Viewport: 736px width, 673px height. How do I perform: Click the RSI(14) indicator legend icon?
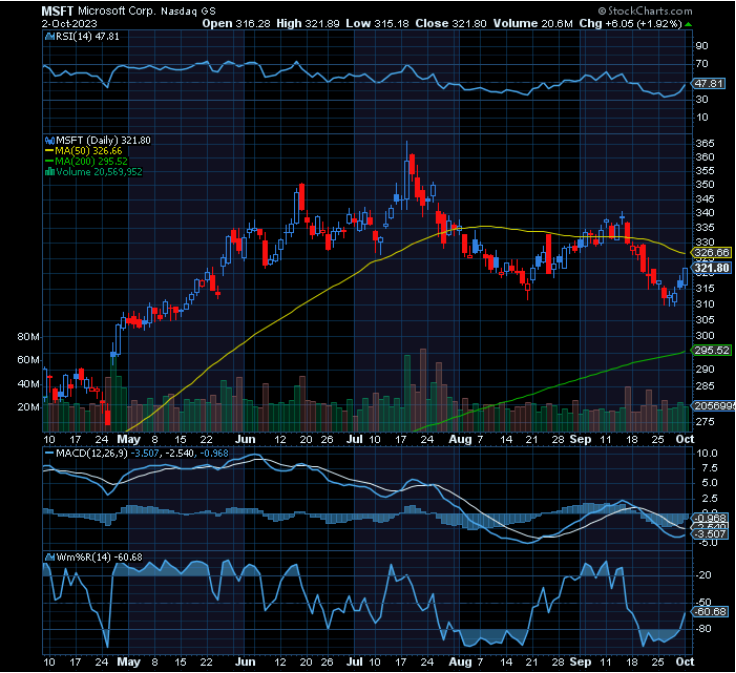tap(50, 37)
